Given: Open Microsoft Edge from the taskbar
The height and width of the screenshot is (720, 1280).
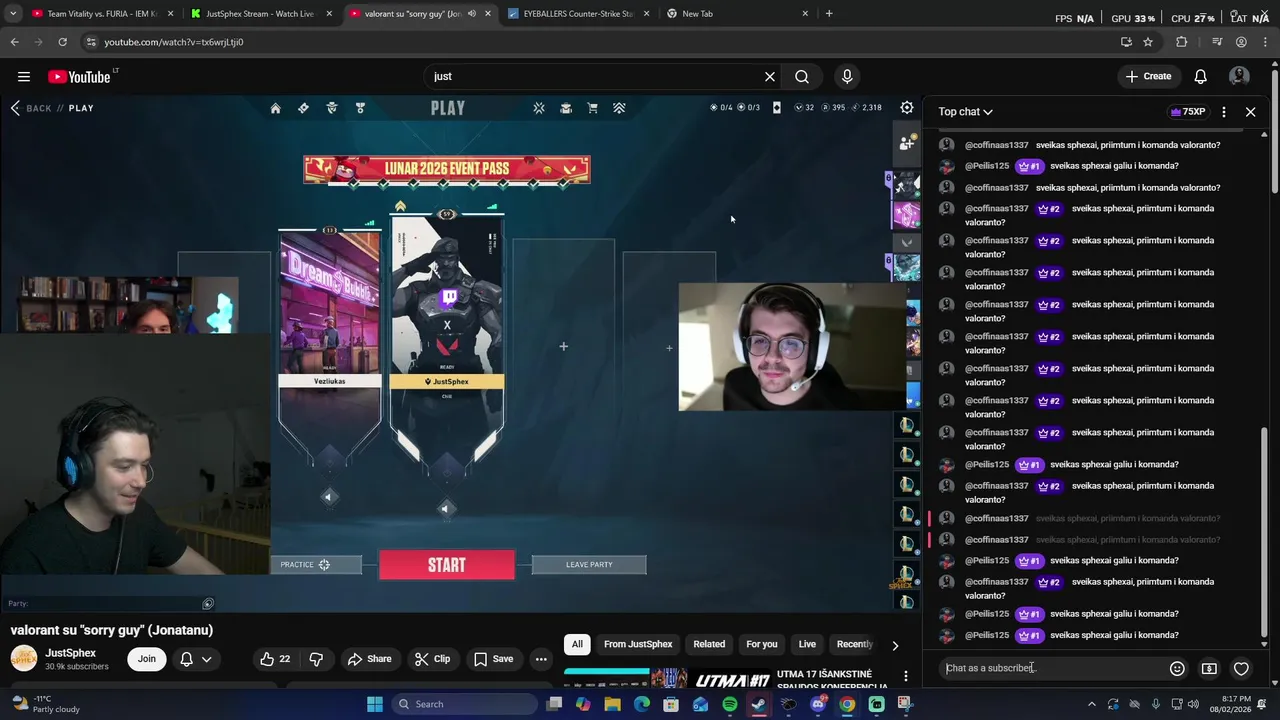Looking at the screenshot, I should click(x=642, y=704).
